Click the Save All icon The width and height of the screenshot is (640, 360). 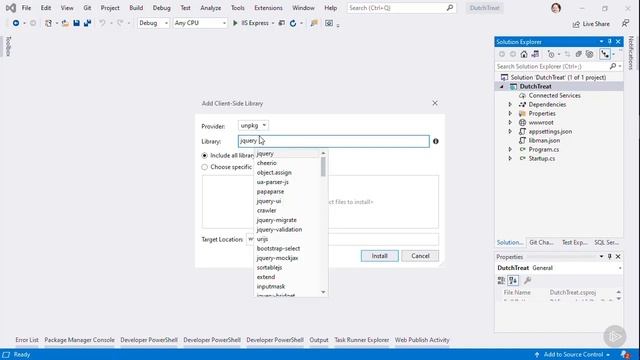click(87, 23)
